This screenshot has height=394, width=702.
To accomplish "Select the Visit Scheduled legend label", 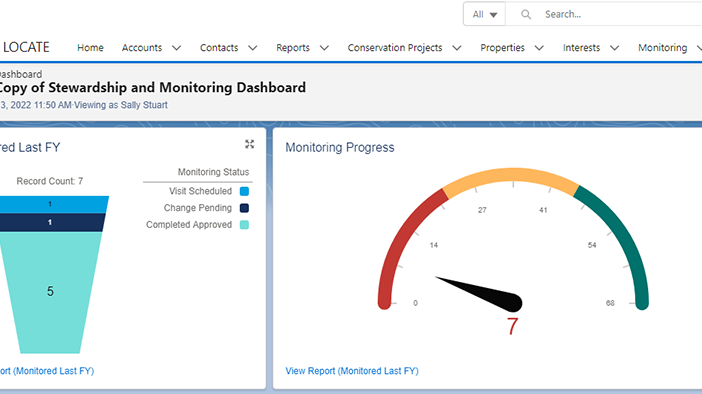I will click(200, 191).
